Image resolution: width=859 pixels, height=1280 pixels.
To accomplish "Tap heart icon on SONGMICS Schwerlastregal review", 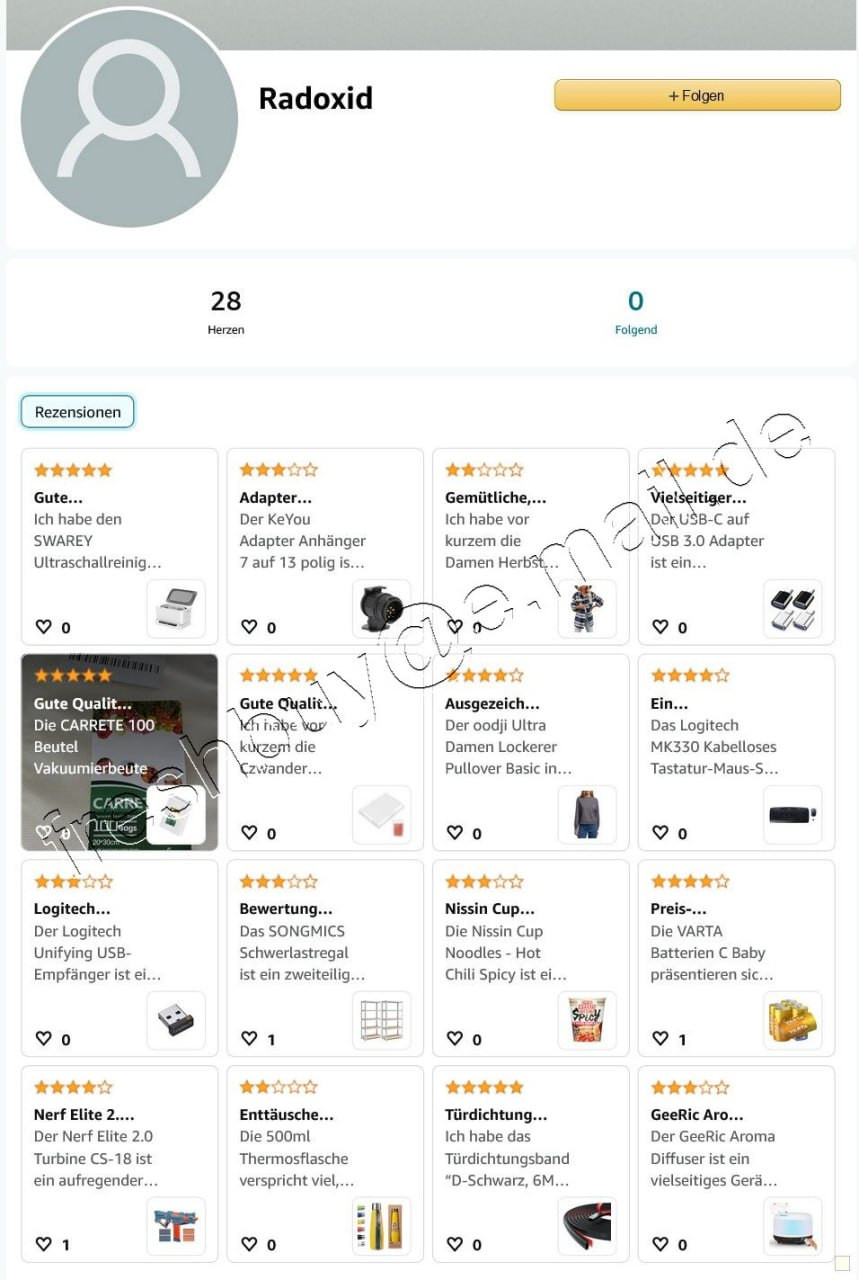I will coord(249,1039).
